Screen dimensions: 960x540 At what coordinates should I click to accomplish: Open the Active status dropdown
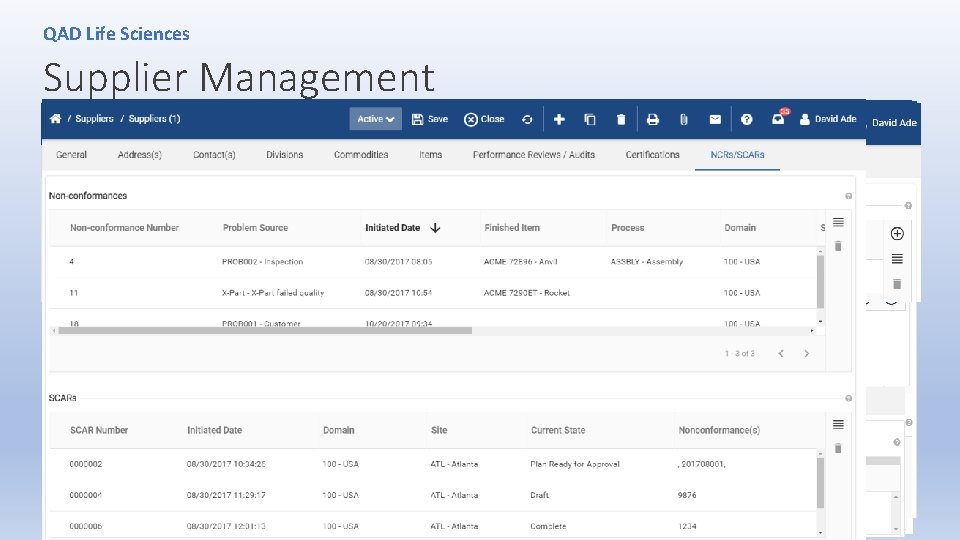click(x=375, y=119)
